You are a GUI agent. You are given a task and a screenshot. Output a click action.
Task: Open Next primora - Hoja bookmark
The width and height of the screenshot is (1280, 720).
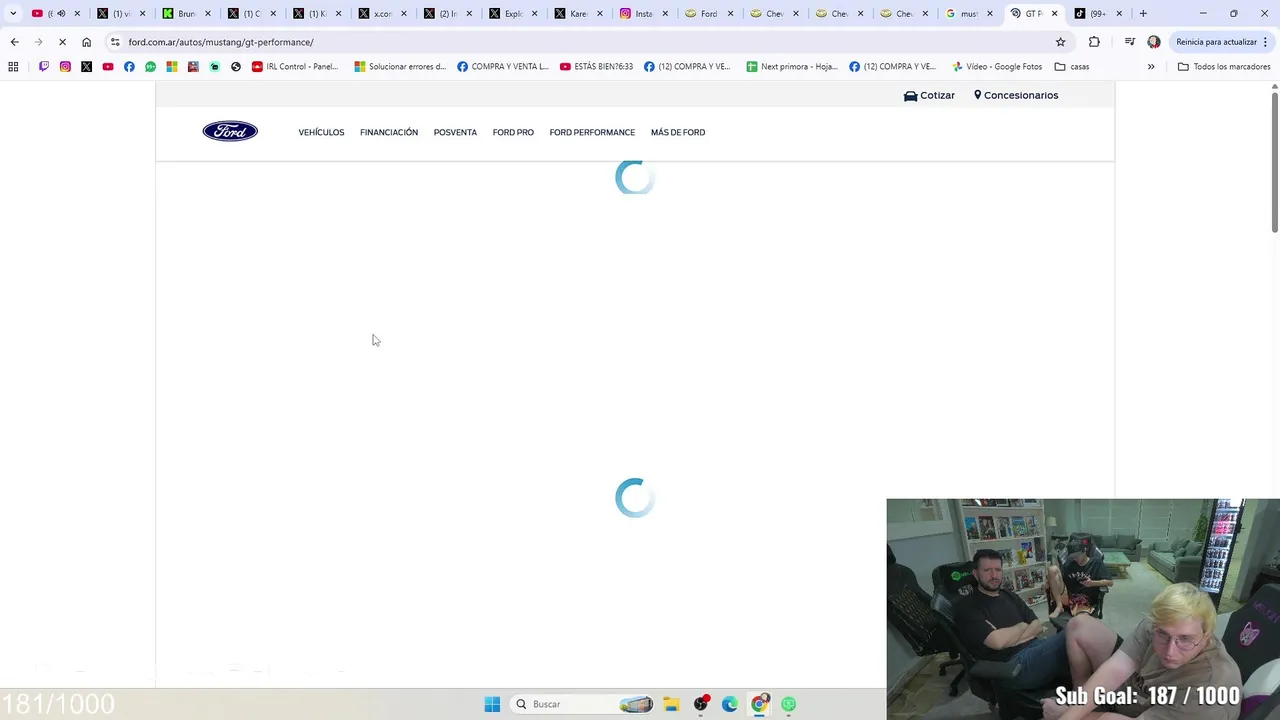click(792, 66)
